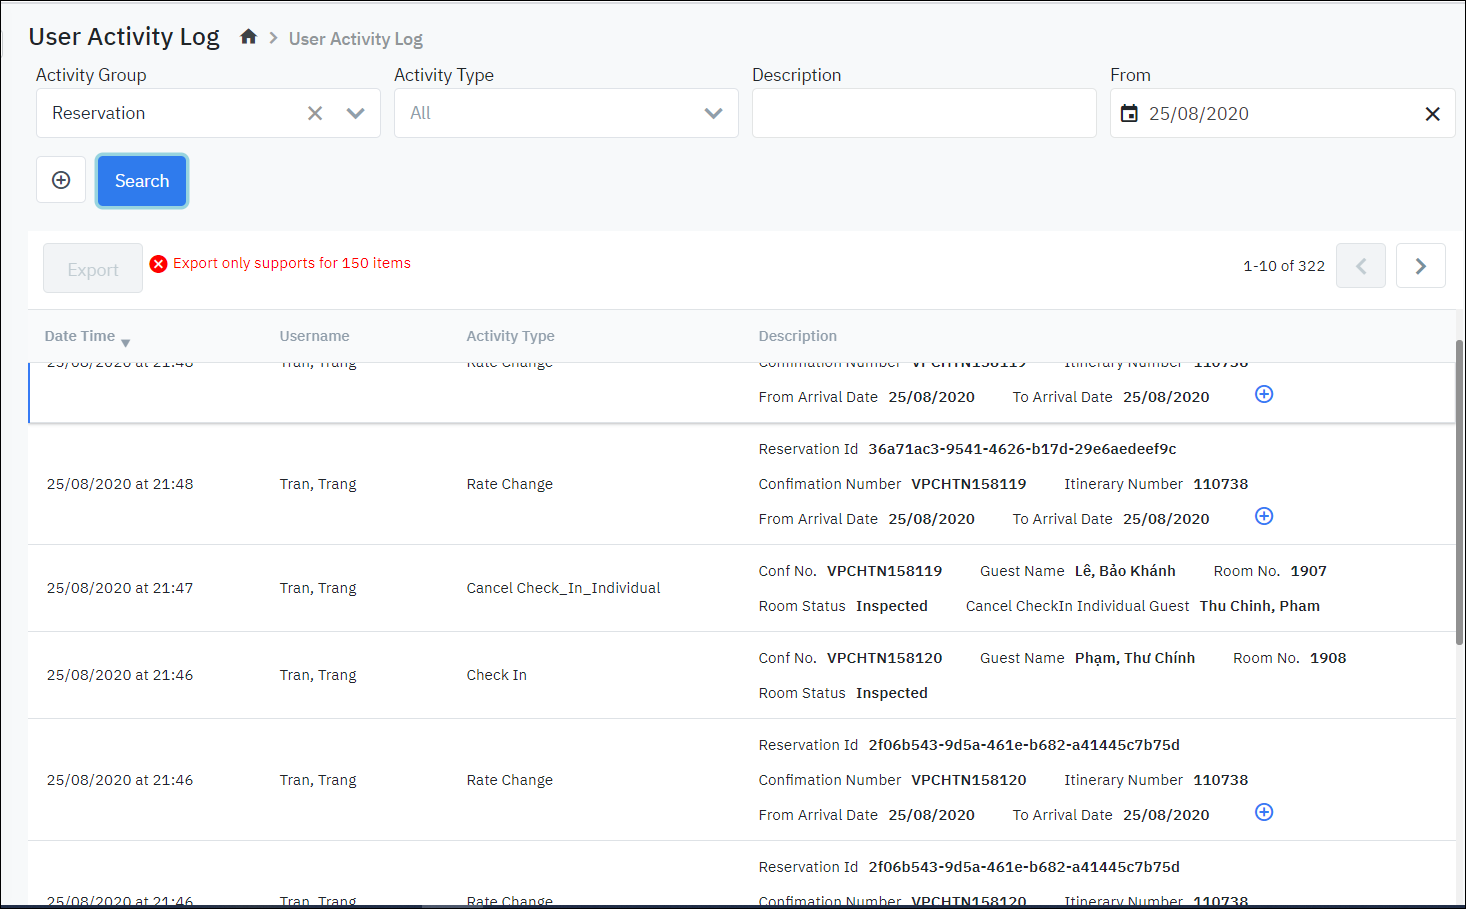Click the error icon beside the export warning
The width and height of the screenshot is (1466, 909).
tap(159, 263)
